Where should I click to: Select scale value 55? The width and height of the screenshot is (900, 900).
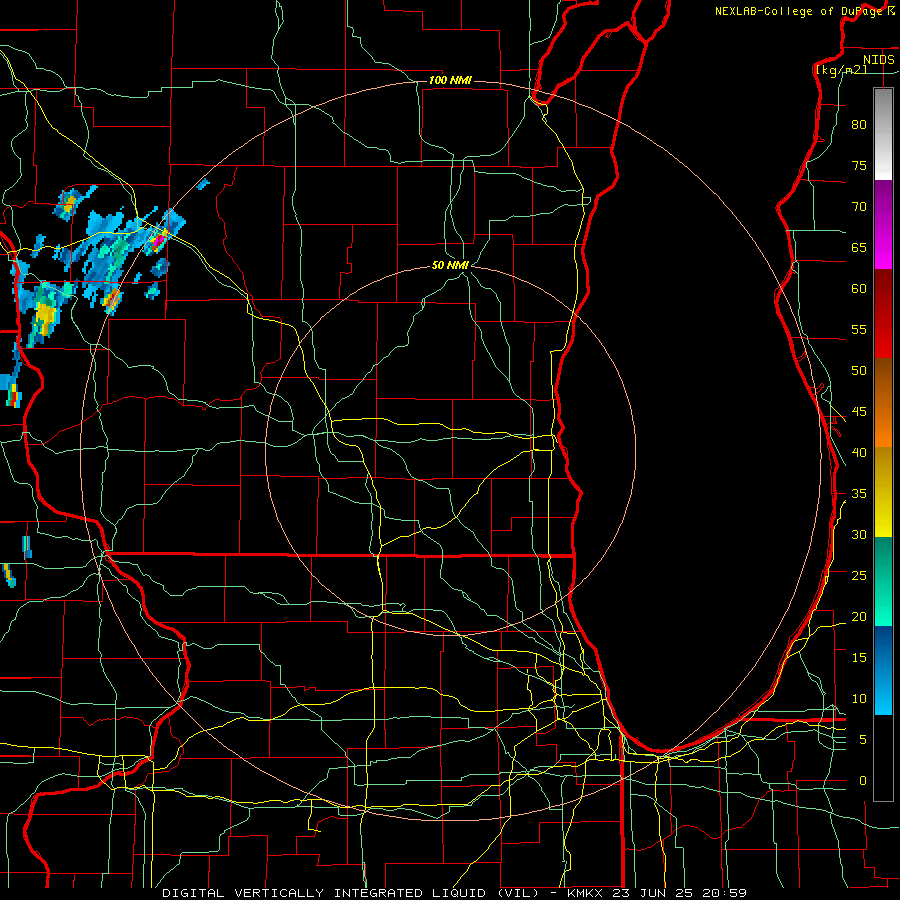pos(859,329)
